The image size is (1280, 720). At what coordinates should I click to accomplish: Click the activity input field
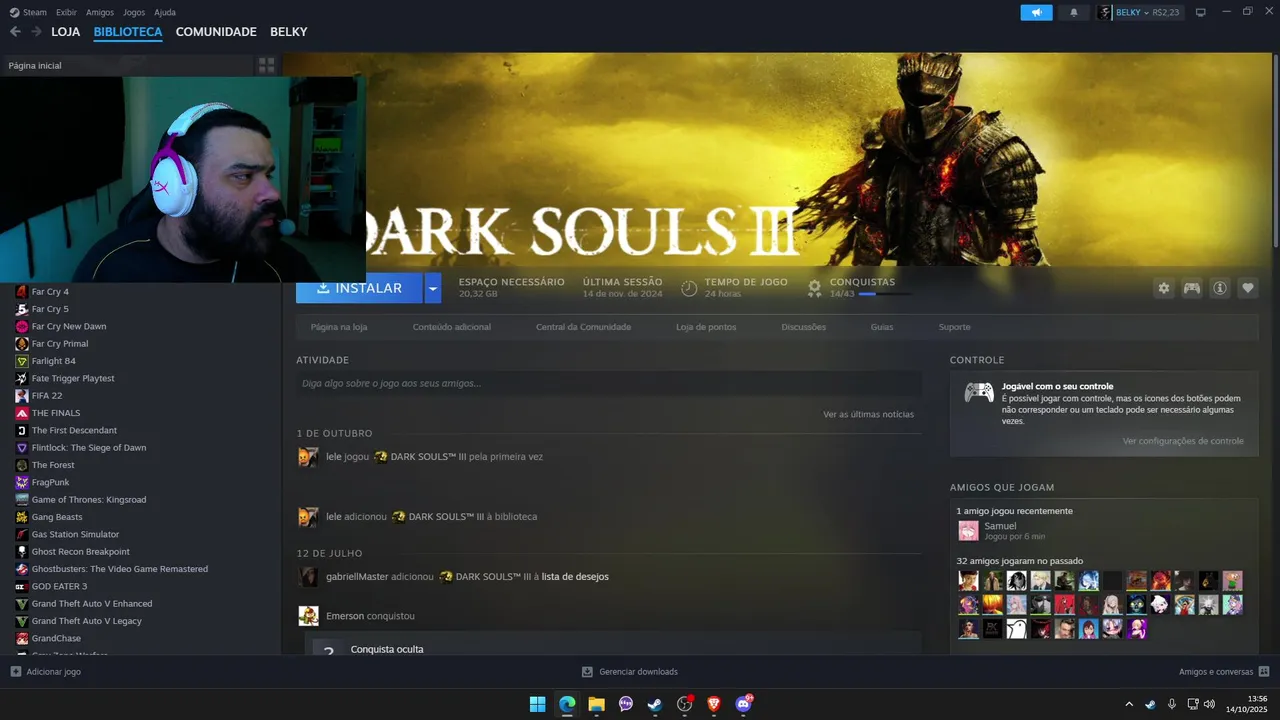click(x=609, y=383)
